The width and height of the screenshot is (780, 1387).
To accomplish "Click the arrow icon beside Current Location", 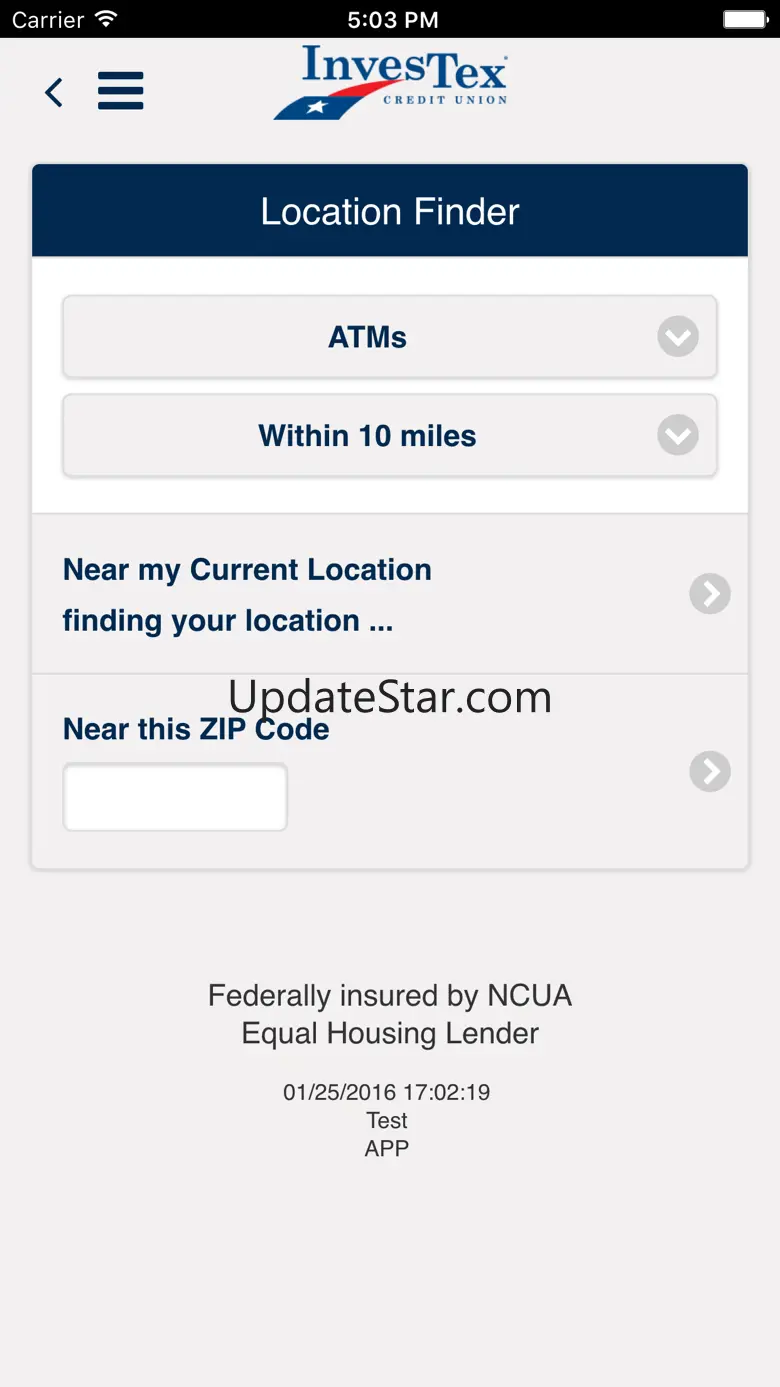I will [710, 594].
